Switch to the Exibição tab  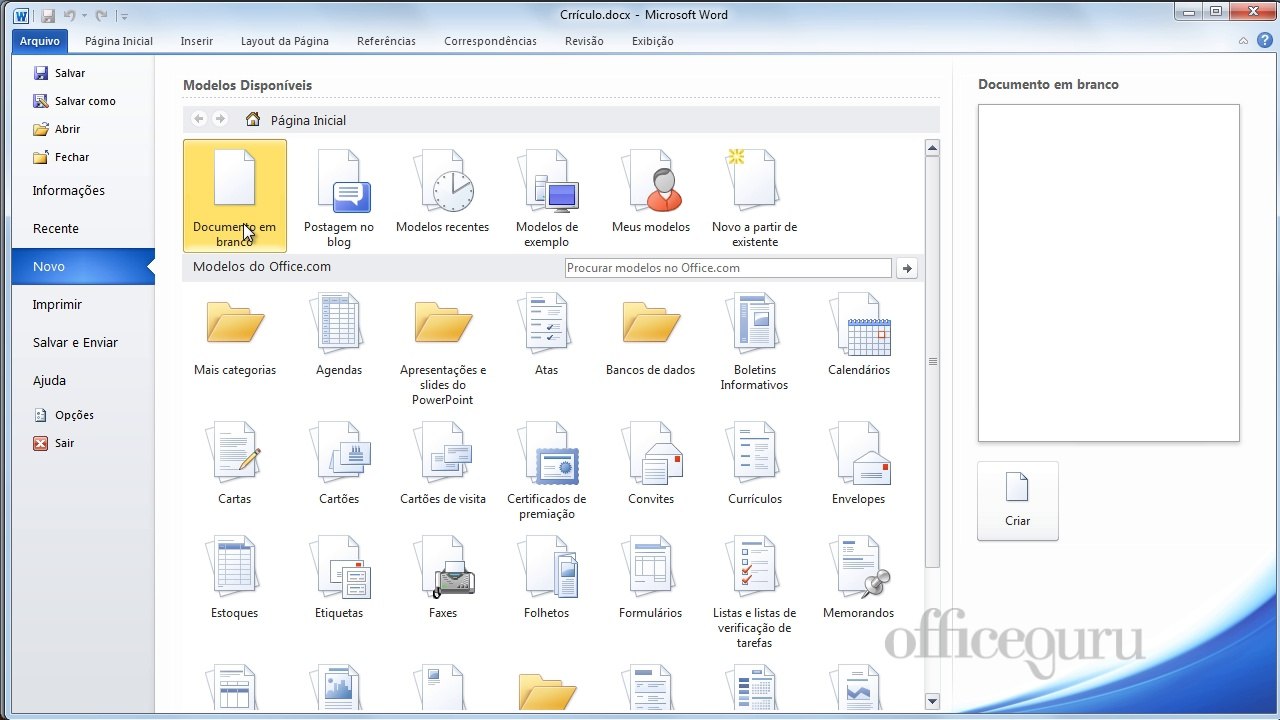pos(653,41)
